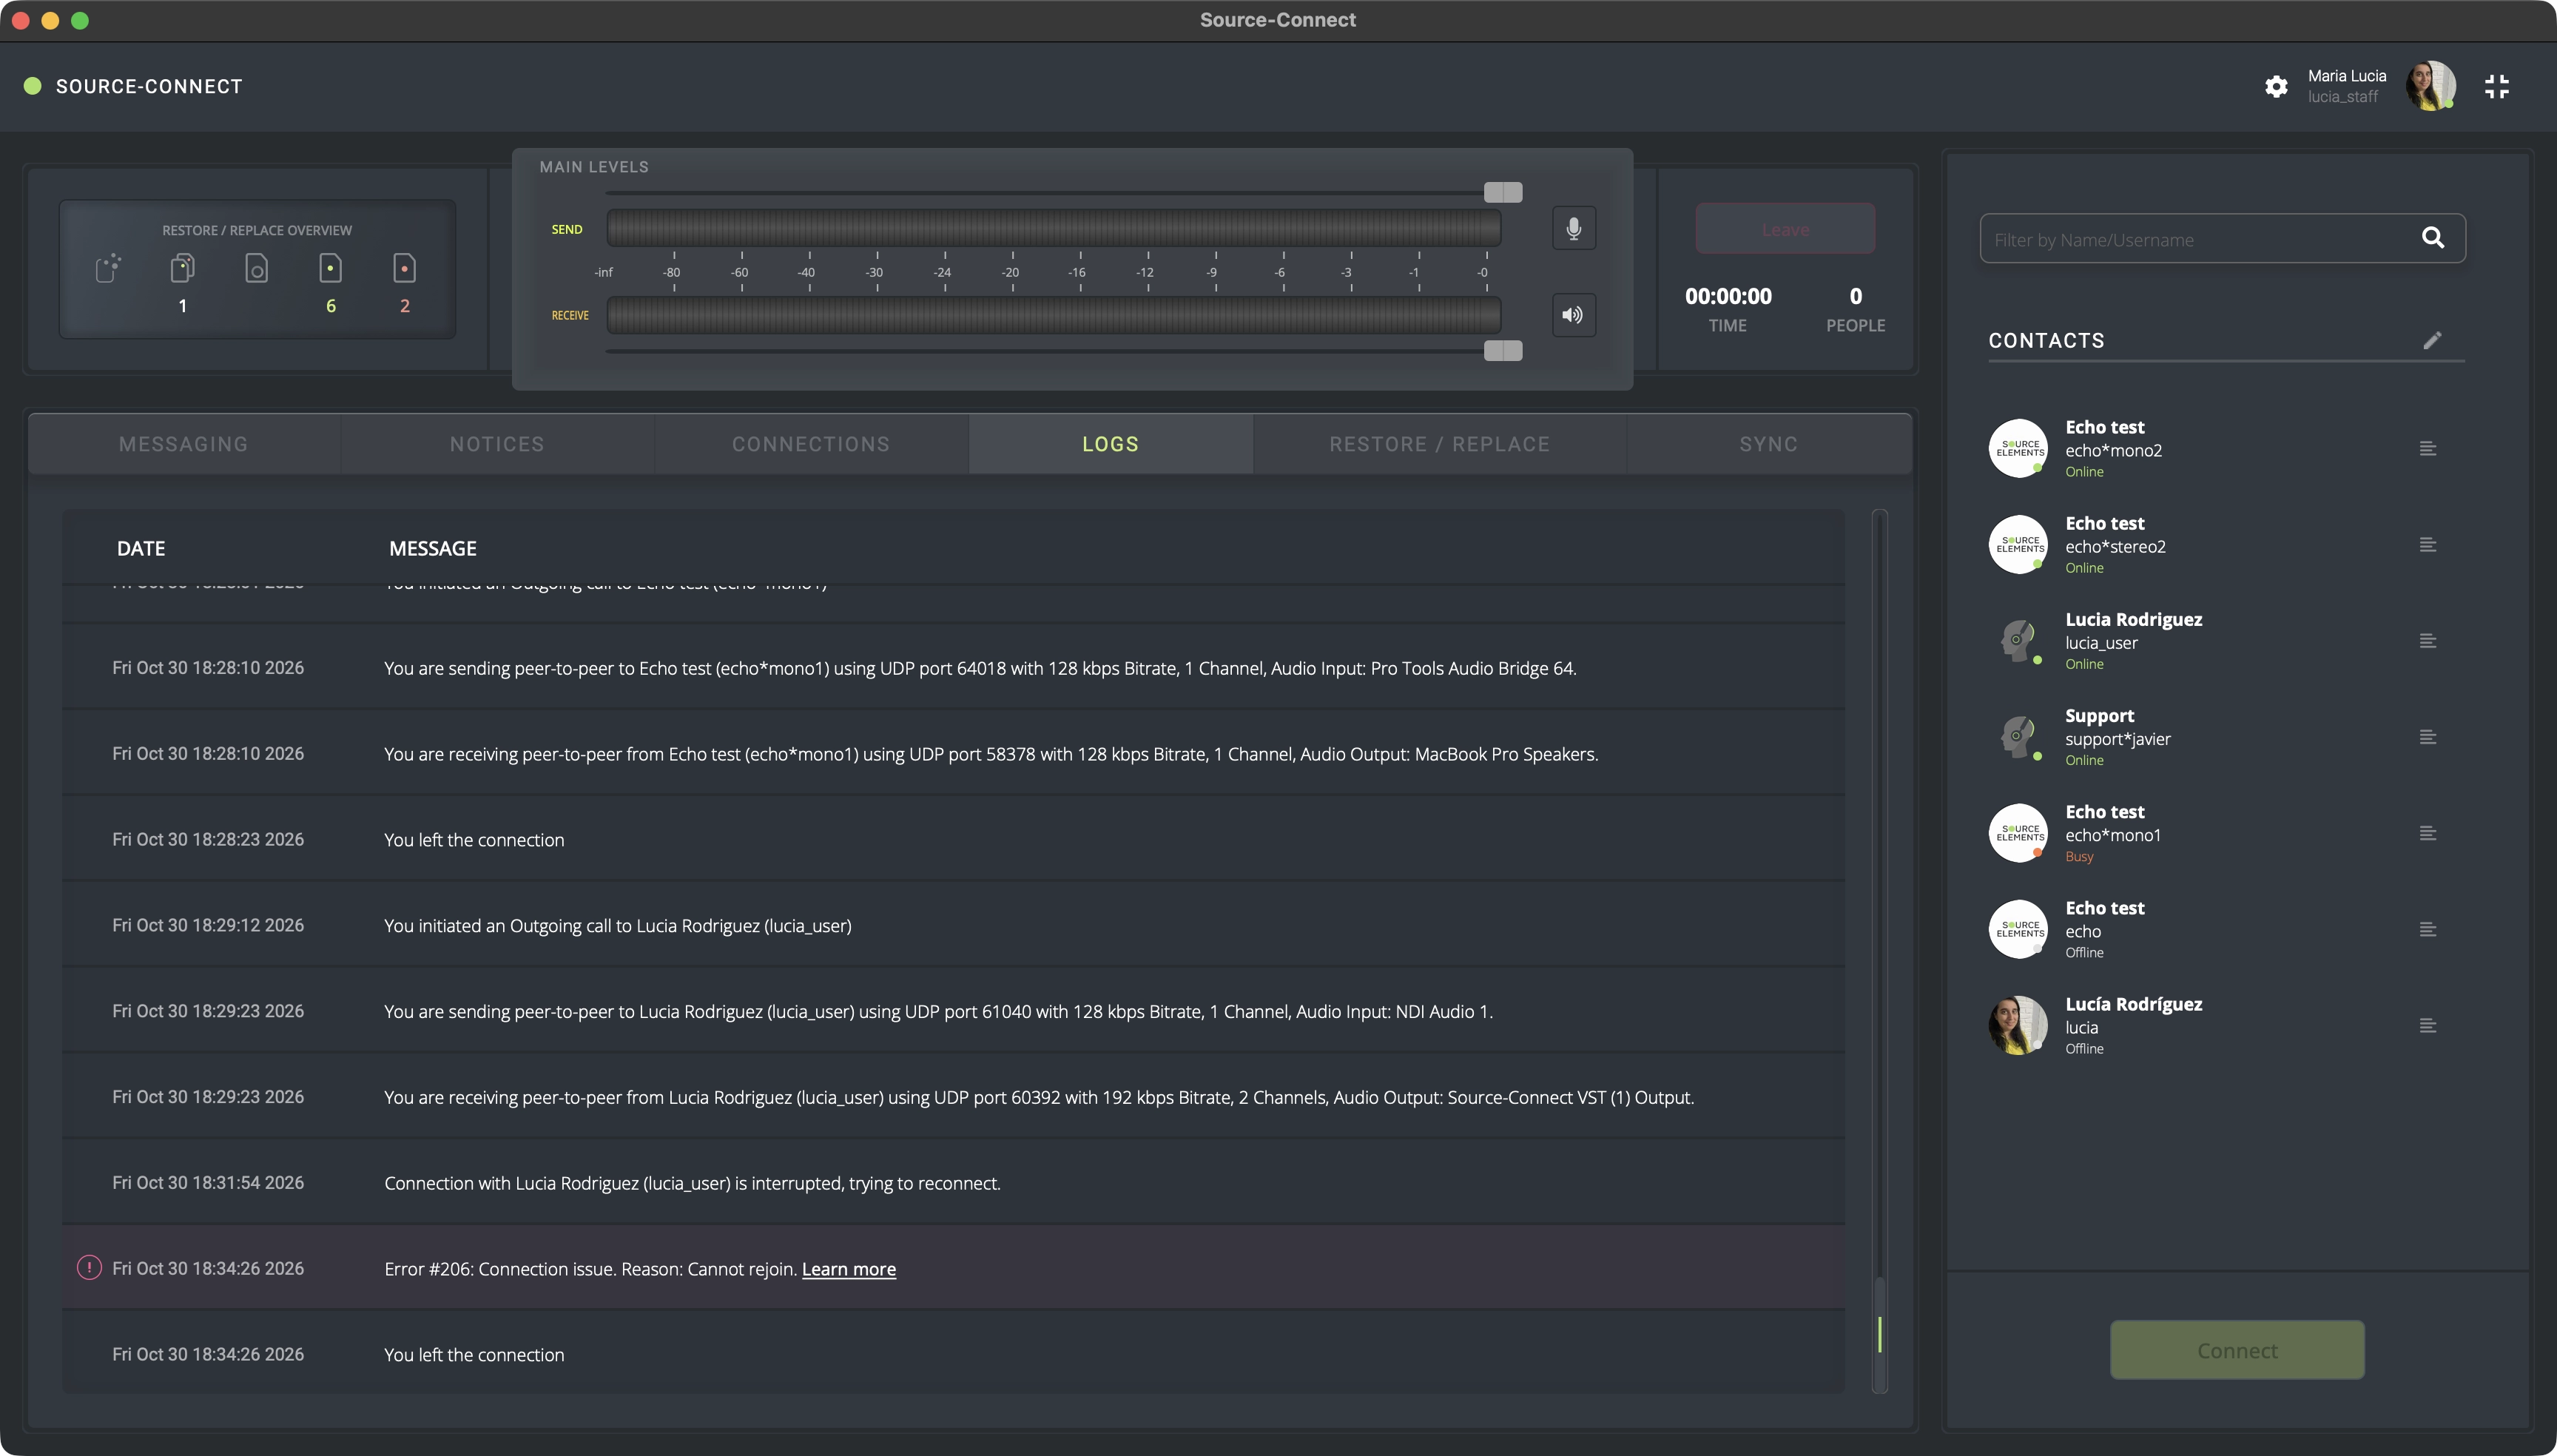Click the Connect button
The image size is (2557, 1456).
(x=2237, y=1350)
